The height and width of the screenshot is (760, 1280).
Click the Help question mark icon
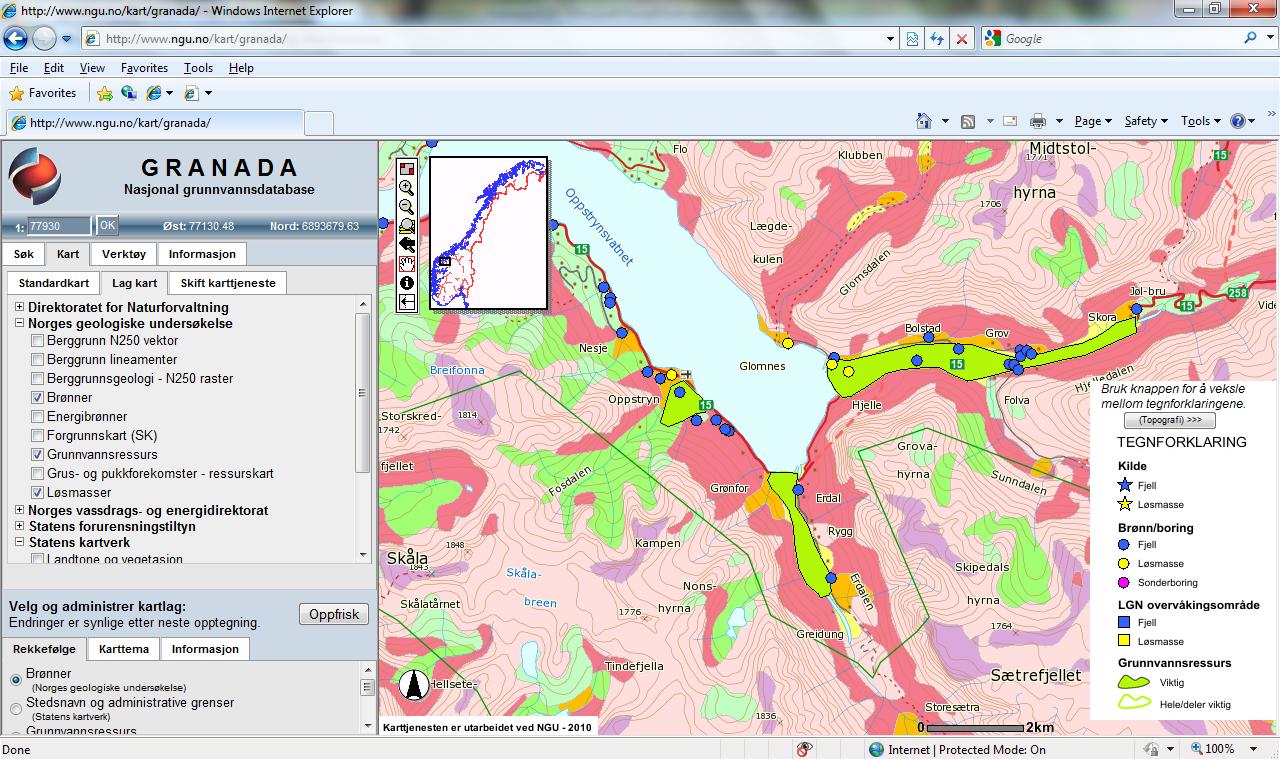coord(1238,121)
